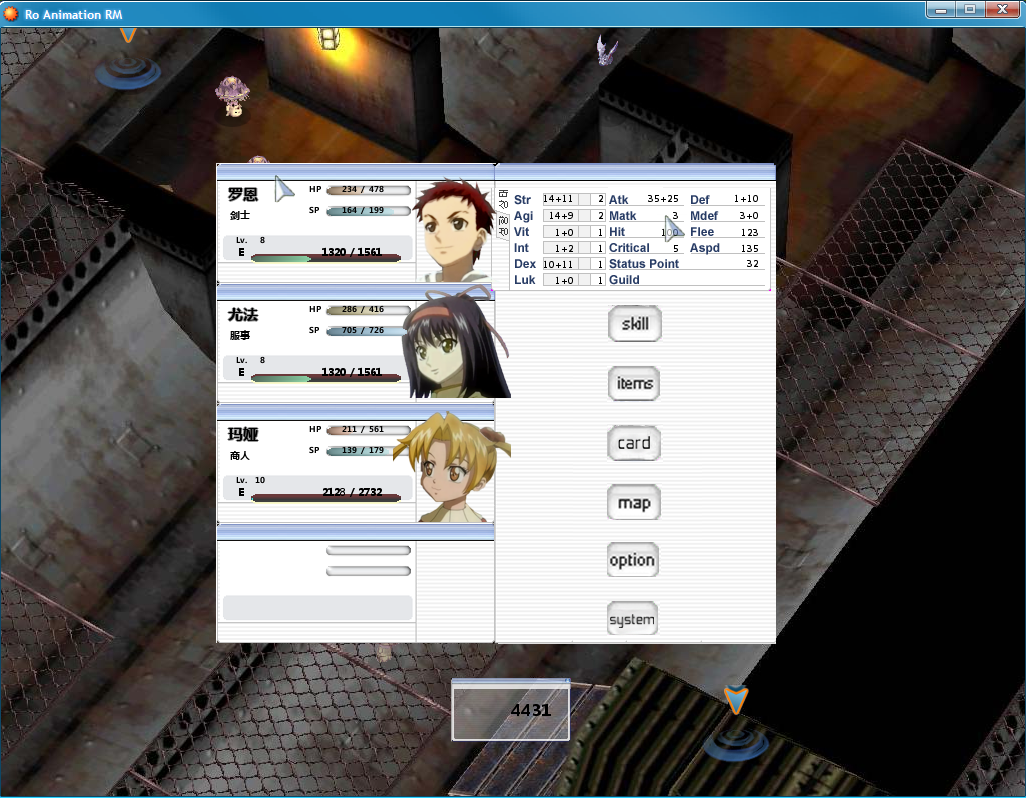The width and height of the screenshot is (1026, 798).
Task: Click 罗恩's SP bar showing 164 / 199
Action: click(368, 211)
